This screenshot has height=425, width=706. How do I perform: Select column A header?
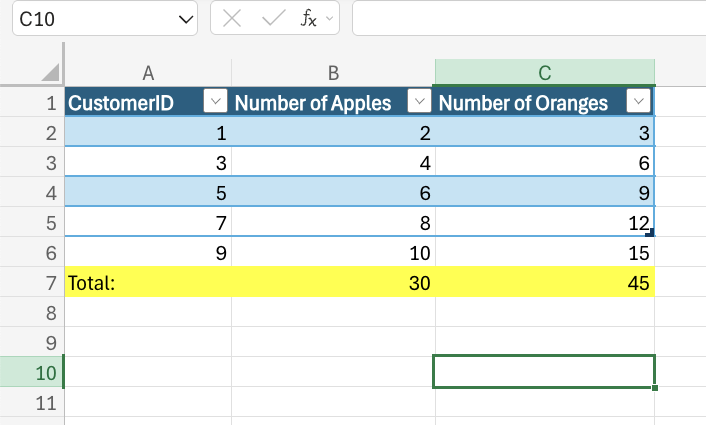click(x=148, y=72)
